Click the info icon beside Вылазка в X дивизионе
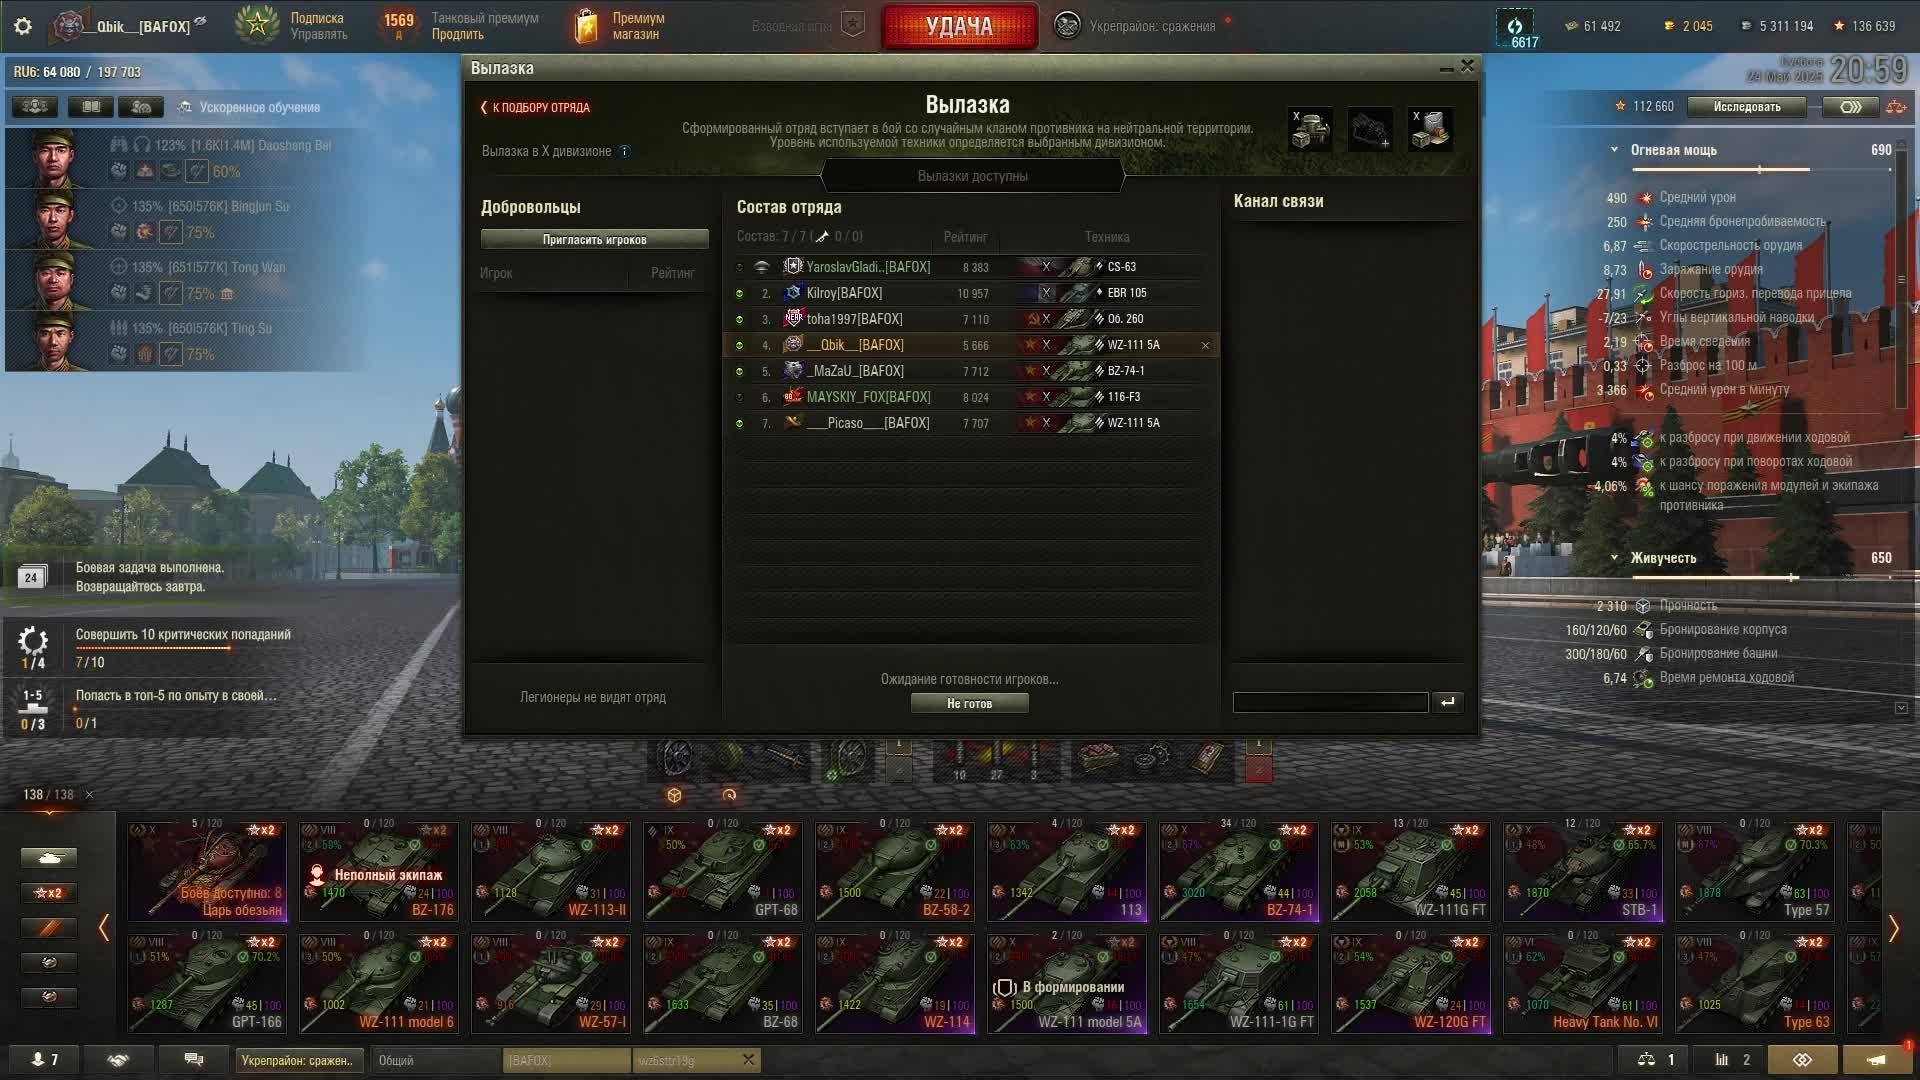1920x1080 pixels. [625, 152]
